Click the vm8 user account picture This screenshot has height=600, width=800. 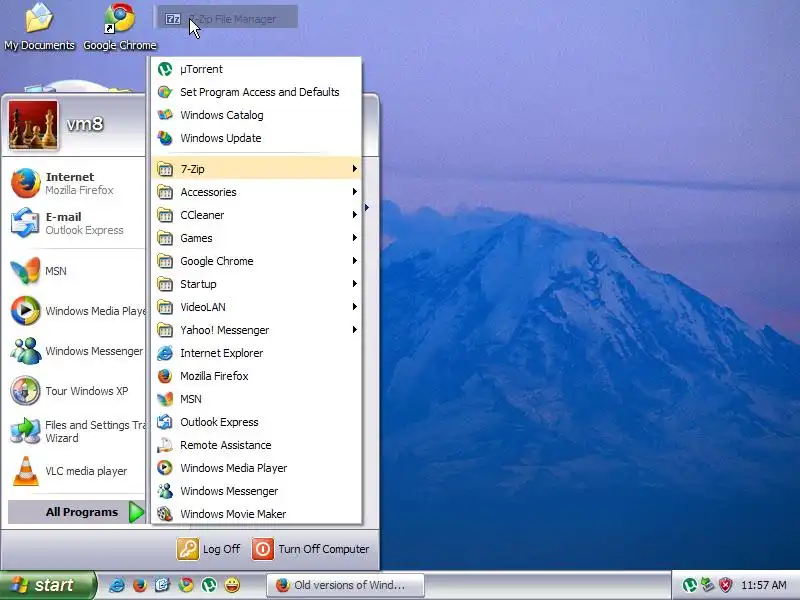click(33, 124)
